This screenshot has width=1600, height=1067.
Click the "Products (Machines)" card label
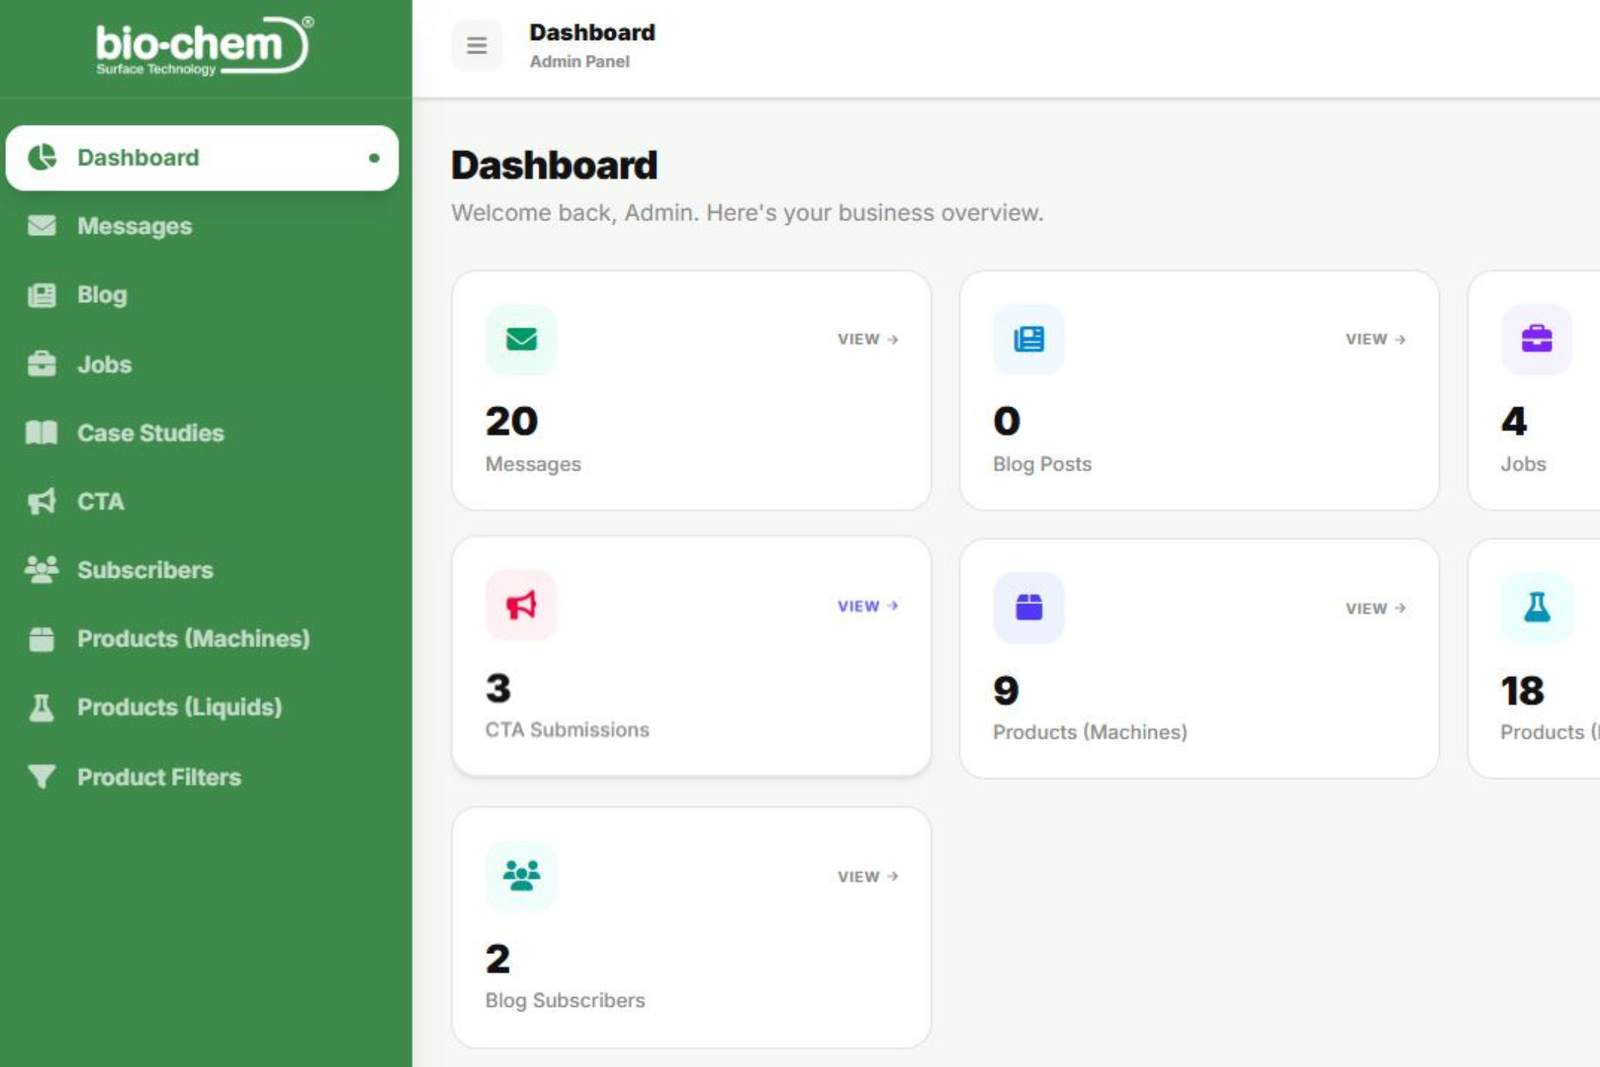(1090, 732)
